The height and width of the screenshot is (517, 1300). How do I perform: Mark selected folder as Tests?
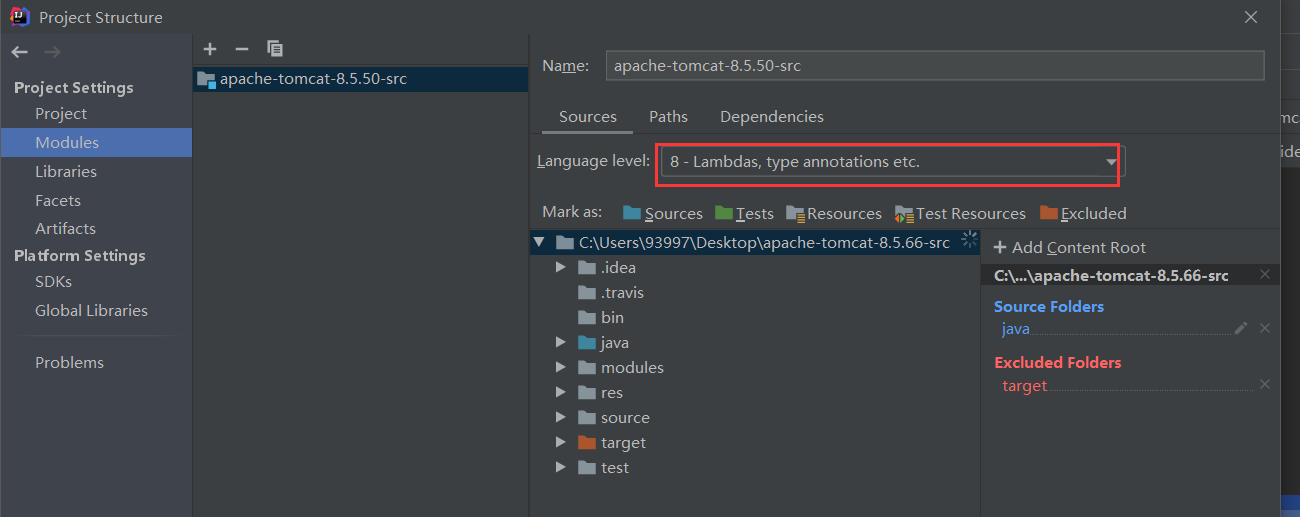point(744,213)
